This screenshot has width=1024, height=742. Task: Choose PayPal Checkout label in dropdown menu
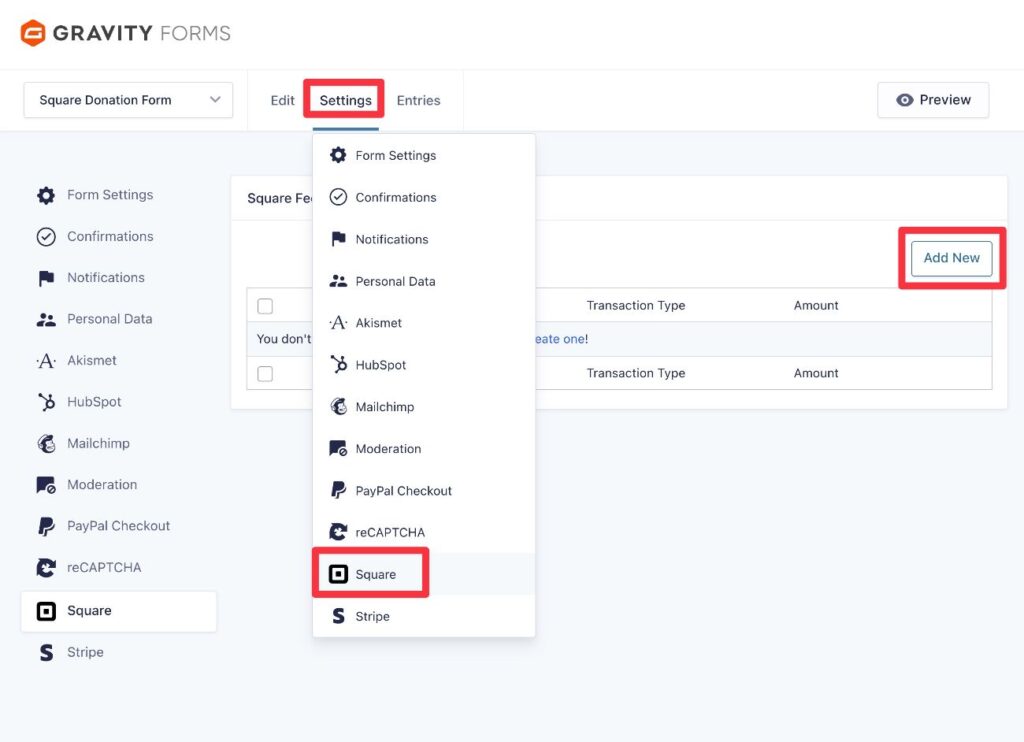click(x=404, y=491)
